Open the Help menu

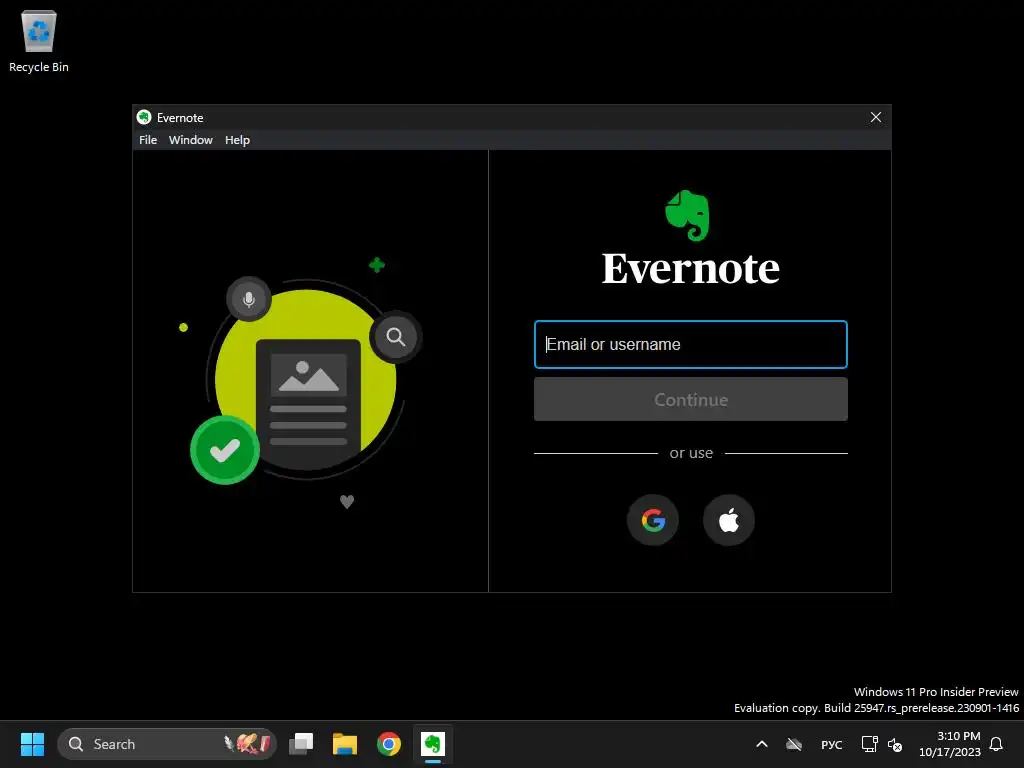(x=238, y=140)
